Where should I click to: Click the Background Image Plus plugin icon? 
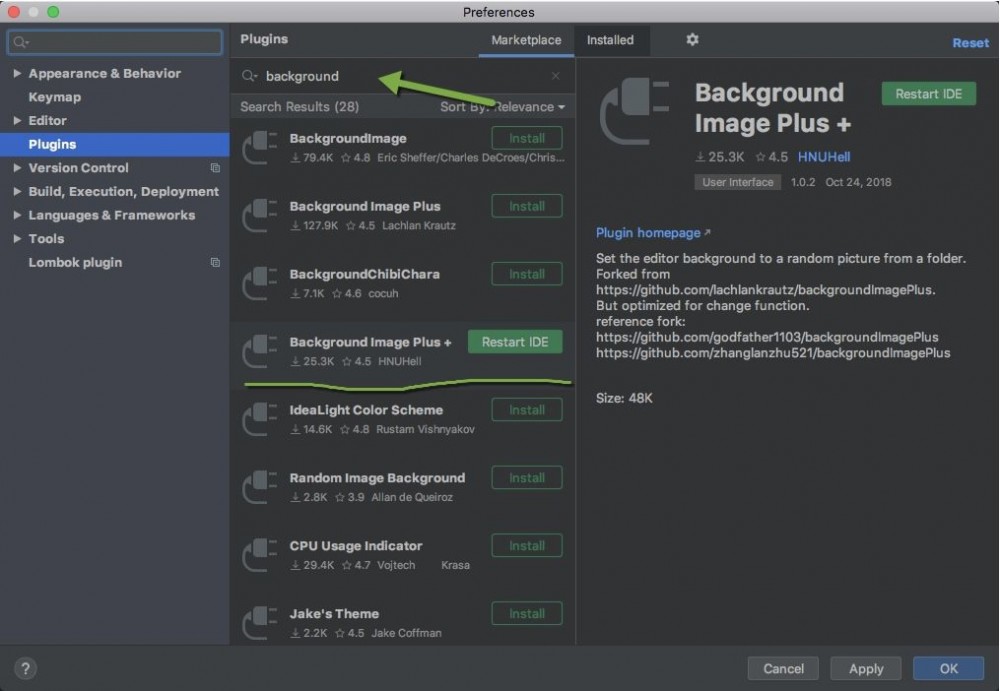pos(260,215)
